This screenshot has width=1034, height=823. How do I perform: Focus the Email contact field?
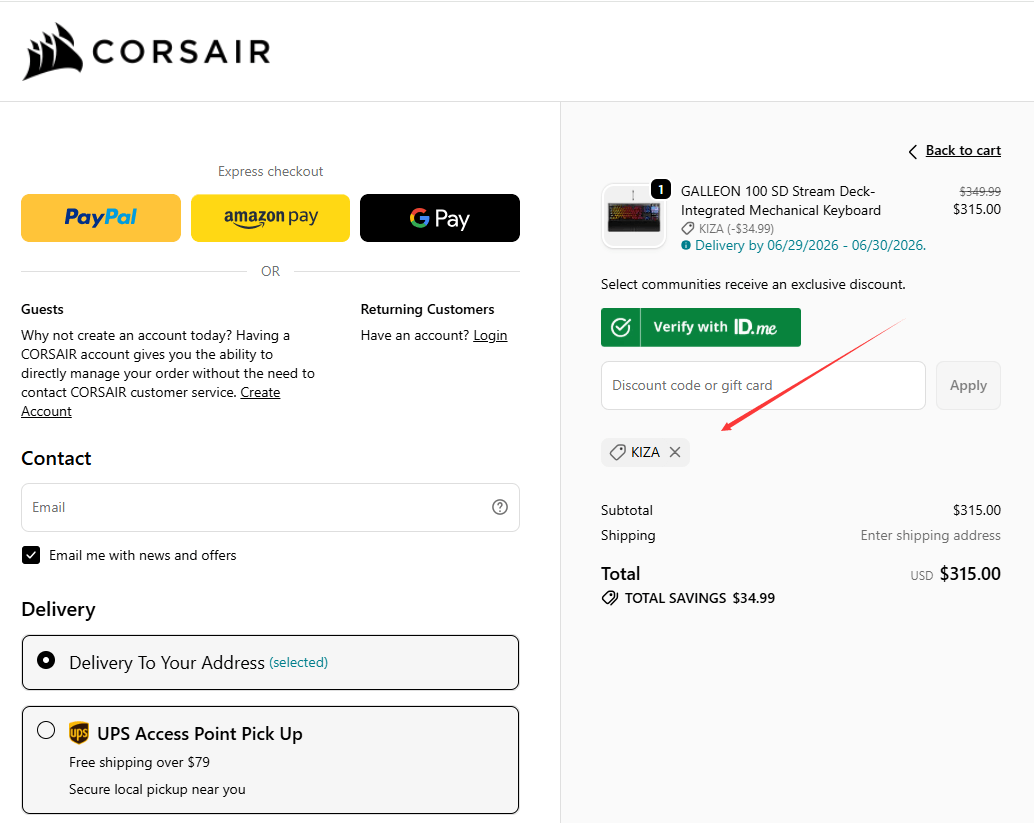[x=270, y=507]
